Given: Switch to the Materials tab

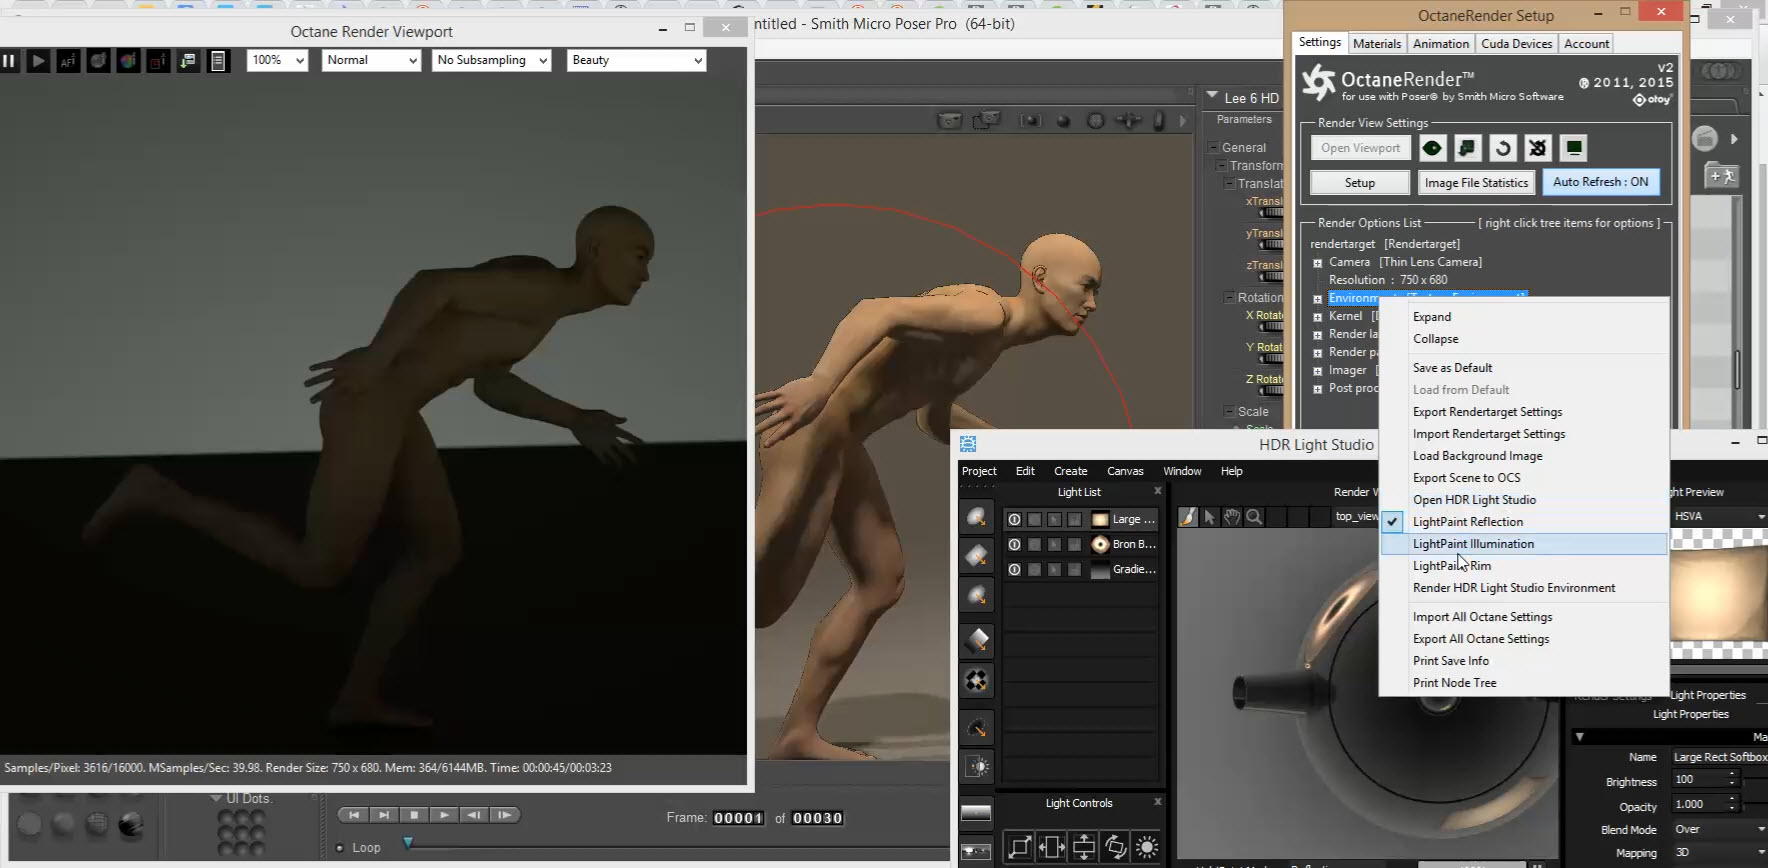Looking at the screenshot, I should [x=1376, y=44].
